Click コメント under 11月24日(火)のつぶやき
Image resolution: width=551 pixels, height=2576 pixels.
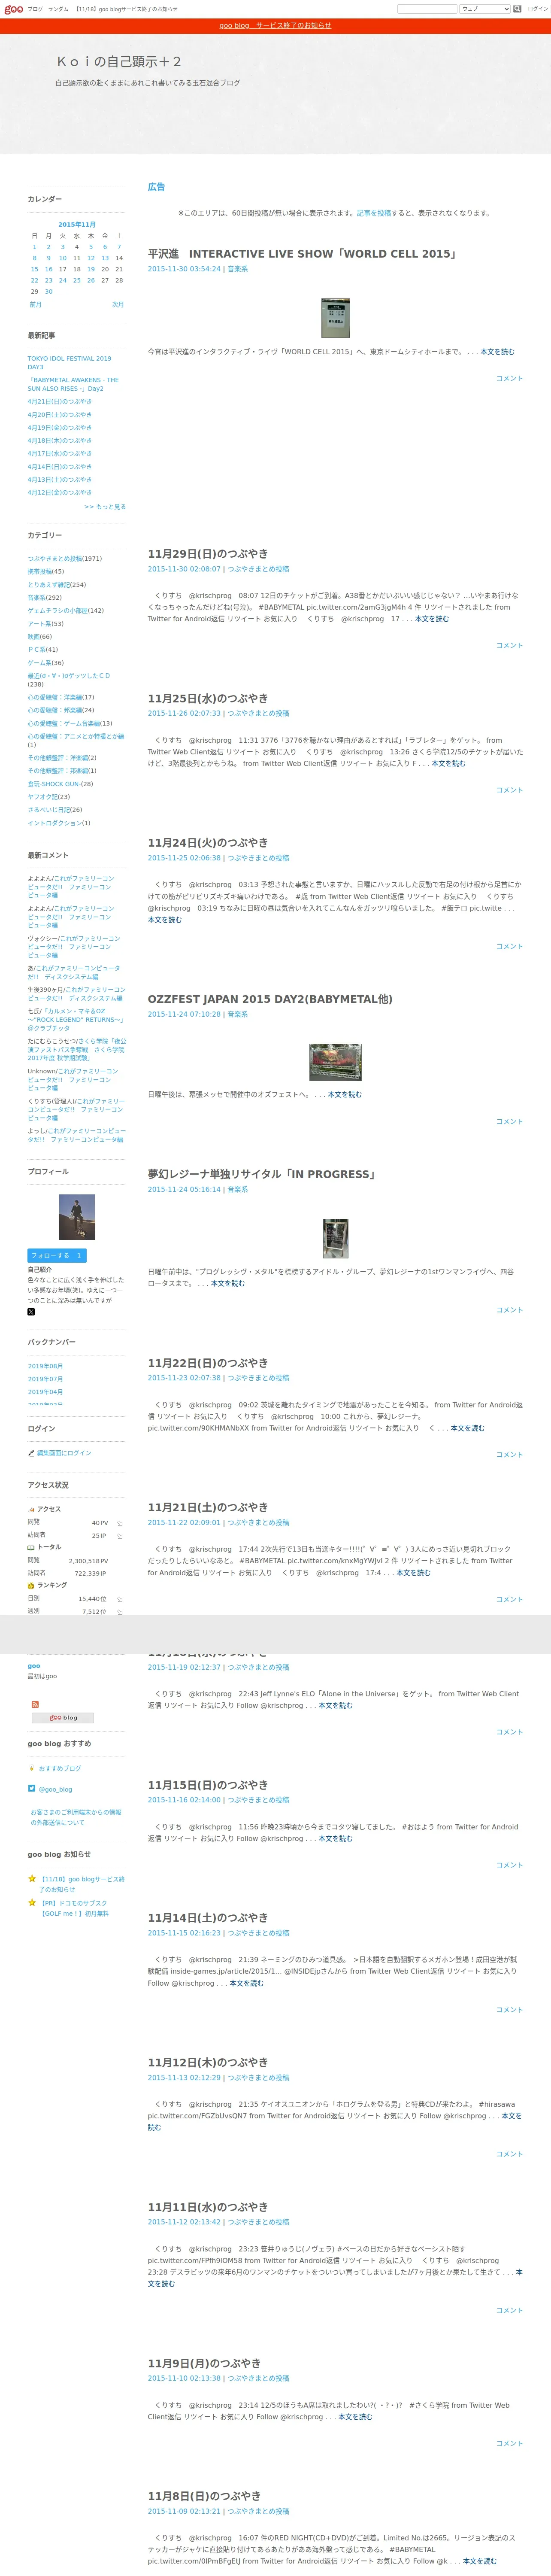[x=510, y=946]
